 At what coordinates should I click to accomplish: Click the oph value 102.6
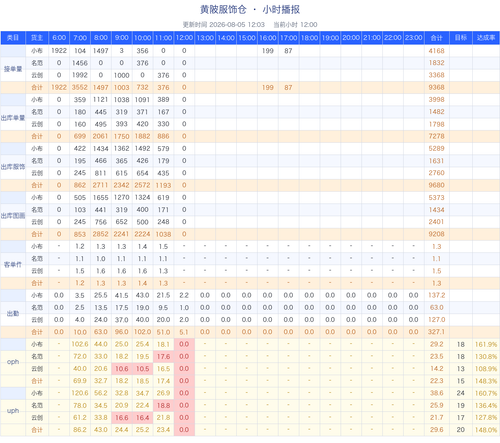coord(80,344)
